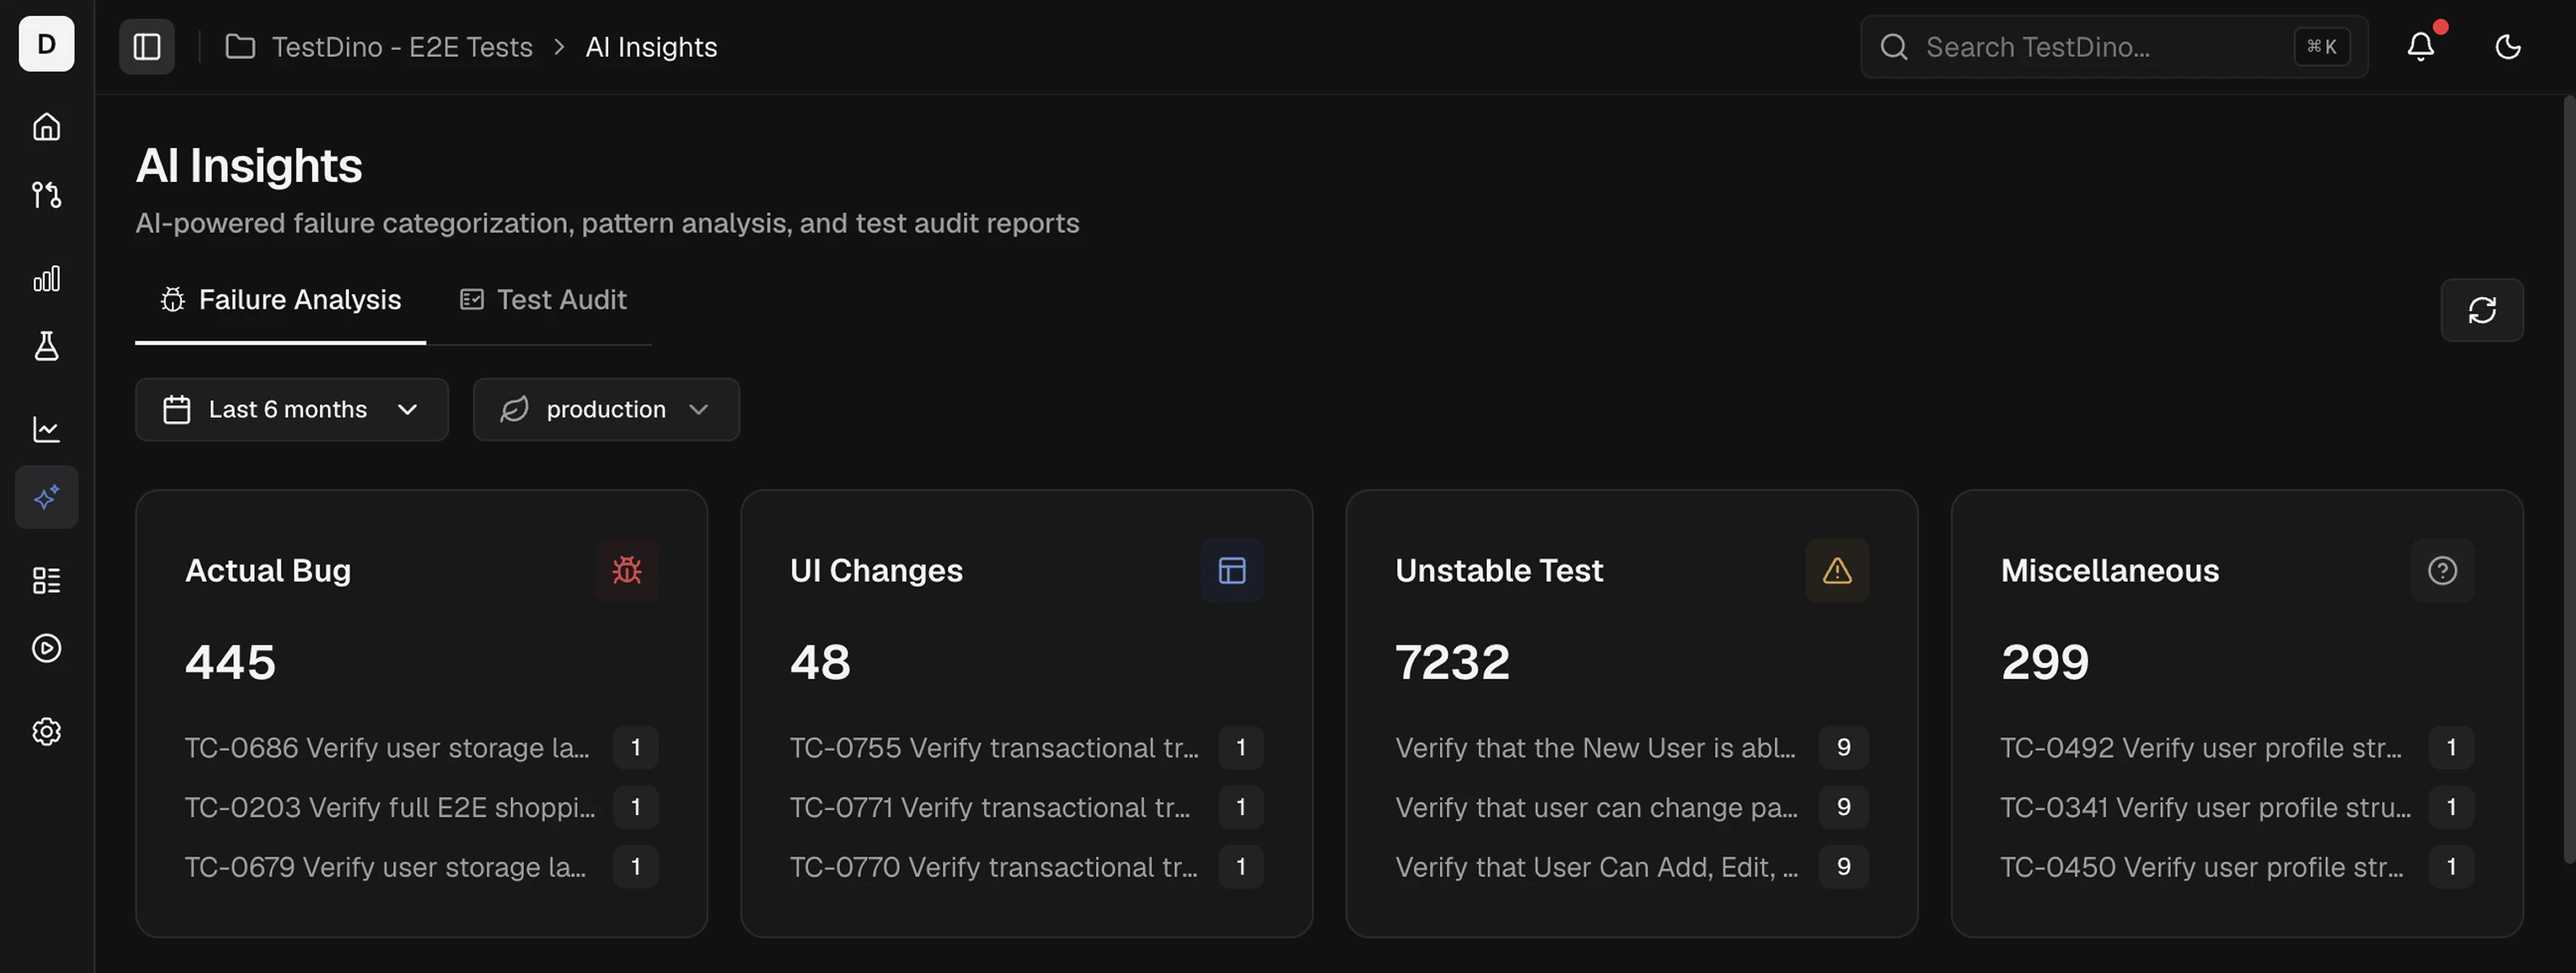This screenshot has height=973, width=2576.
Task: Open notifications bell icon
Action: [2420, 46]
